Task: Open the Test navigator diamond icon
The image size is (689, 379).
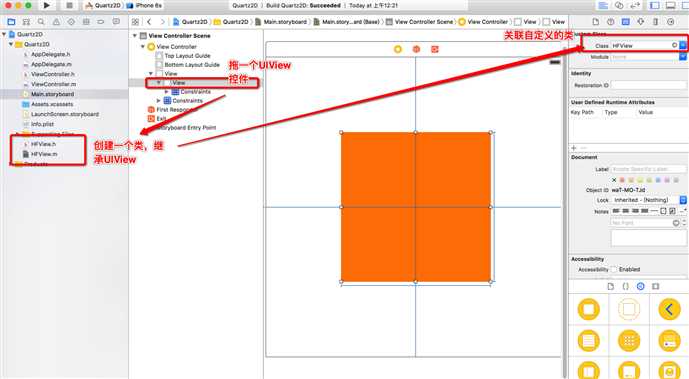Action: tap(71, 22)
